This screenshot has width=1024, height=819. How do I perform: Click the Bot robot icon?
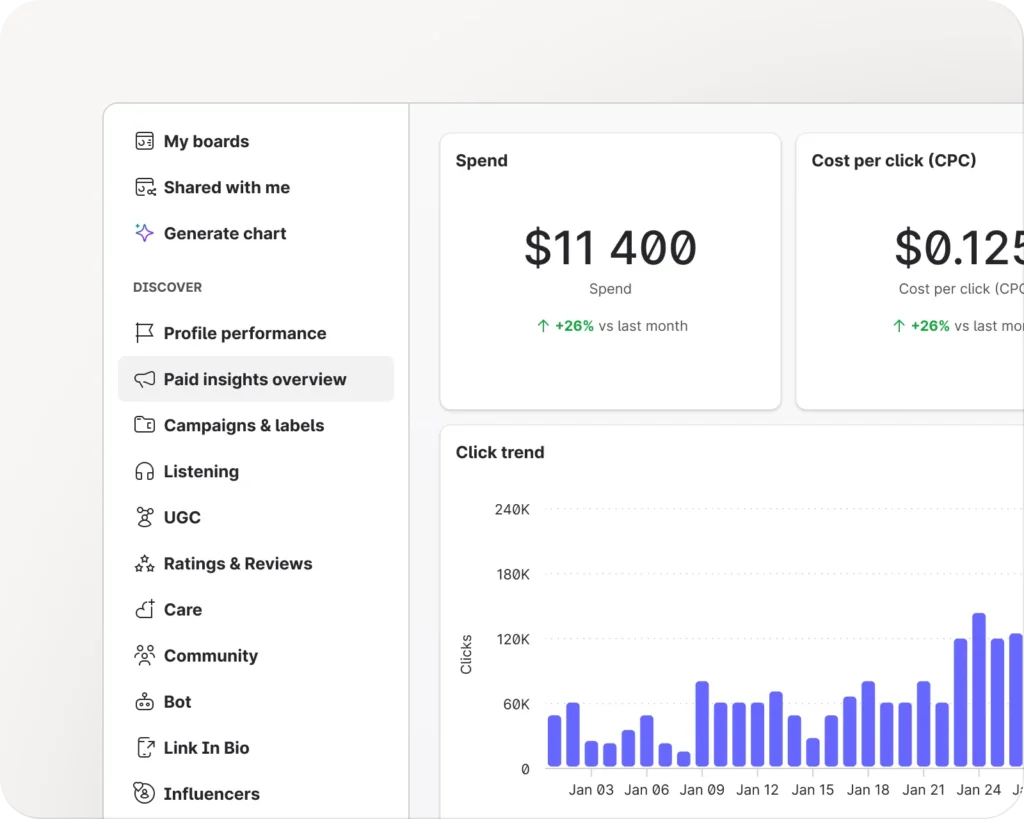(144, 702)
